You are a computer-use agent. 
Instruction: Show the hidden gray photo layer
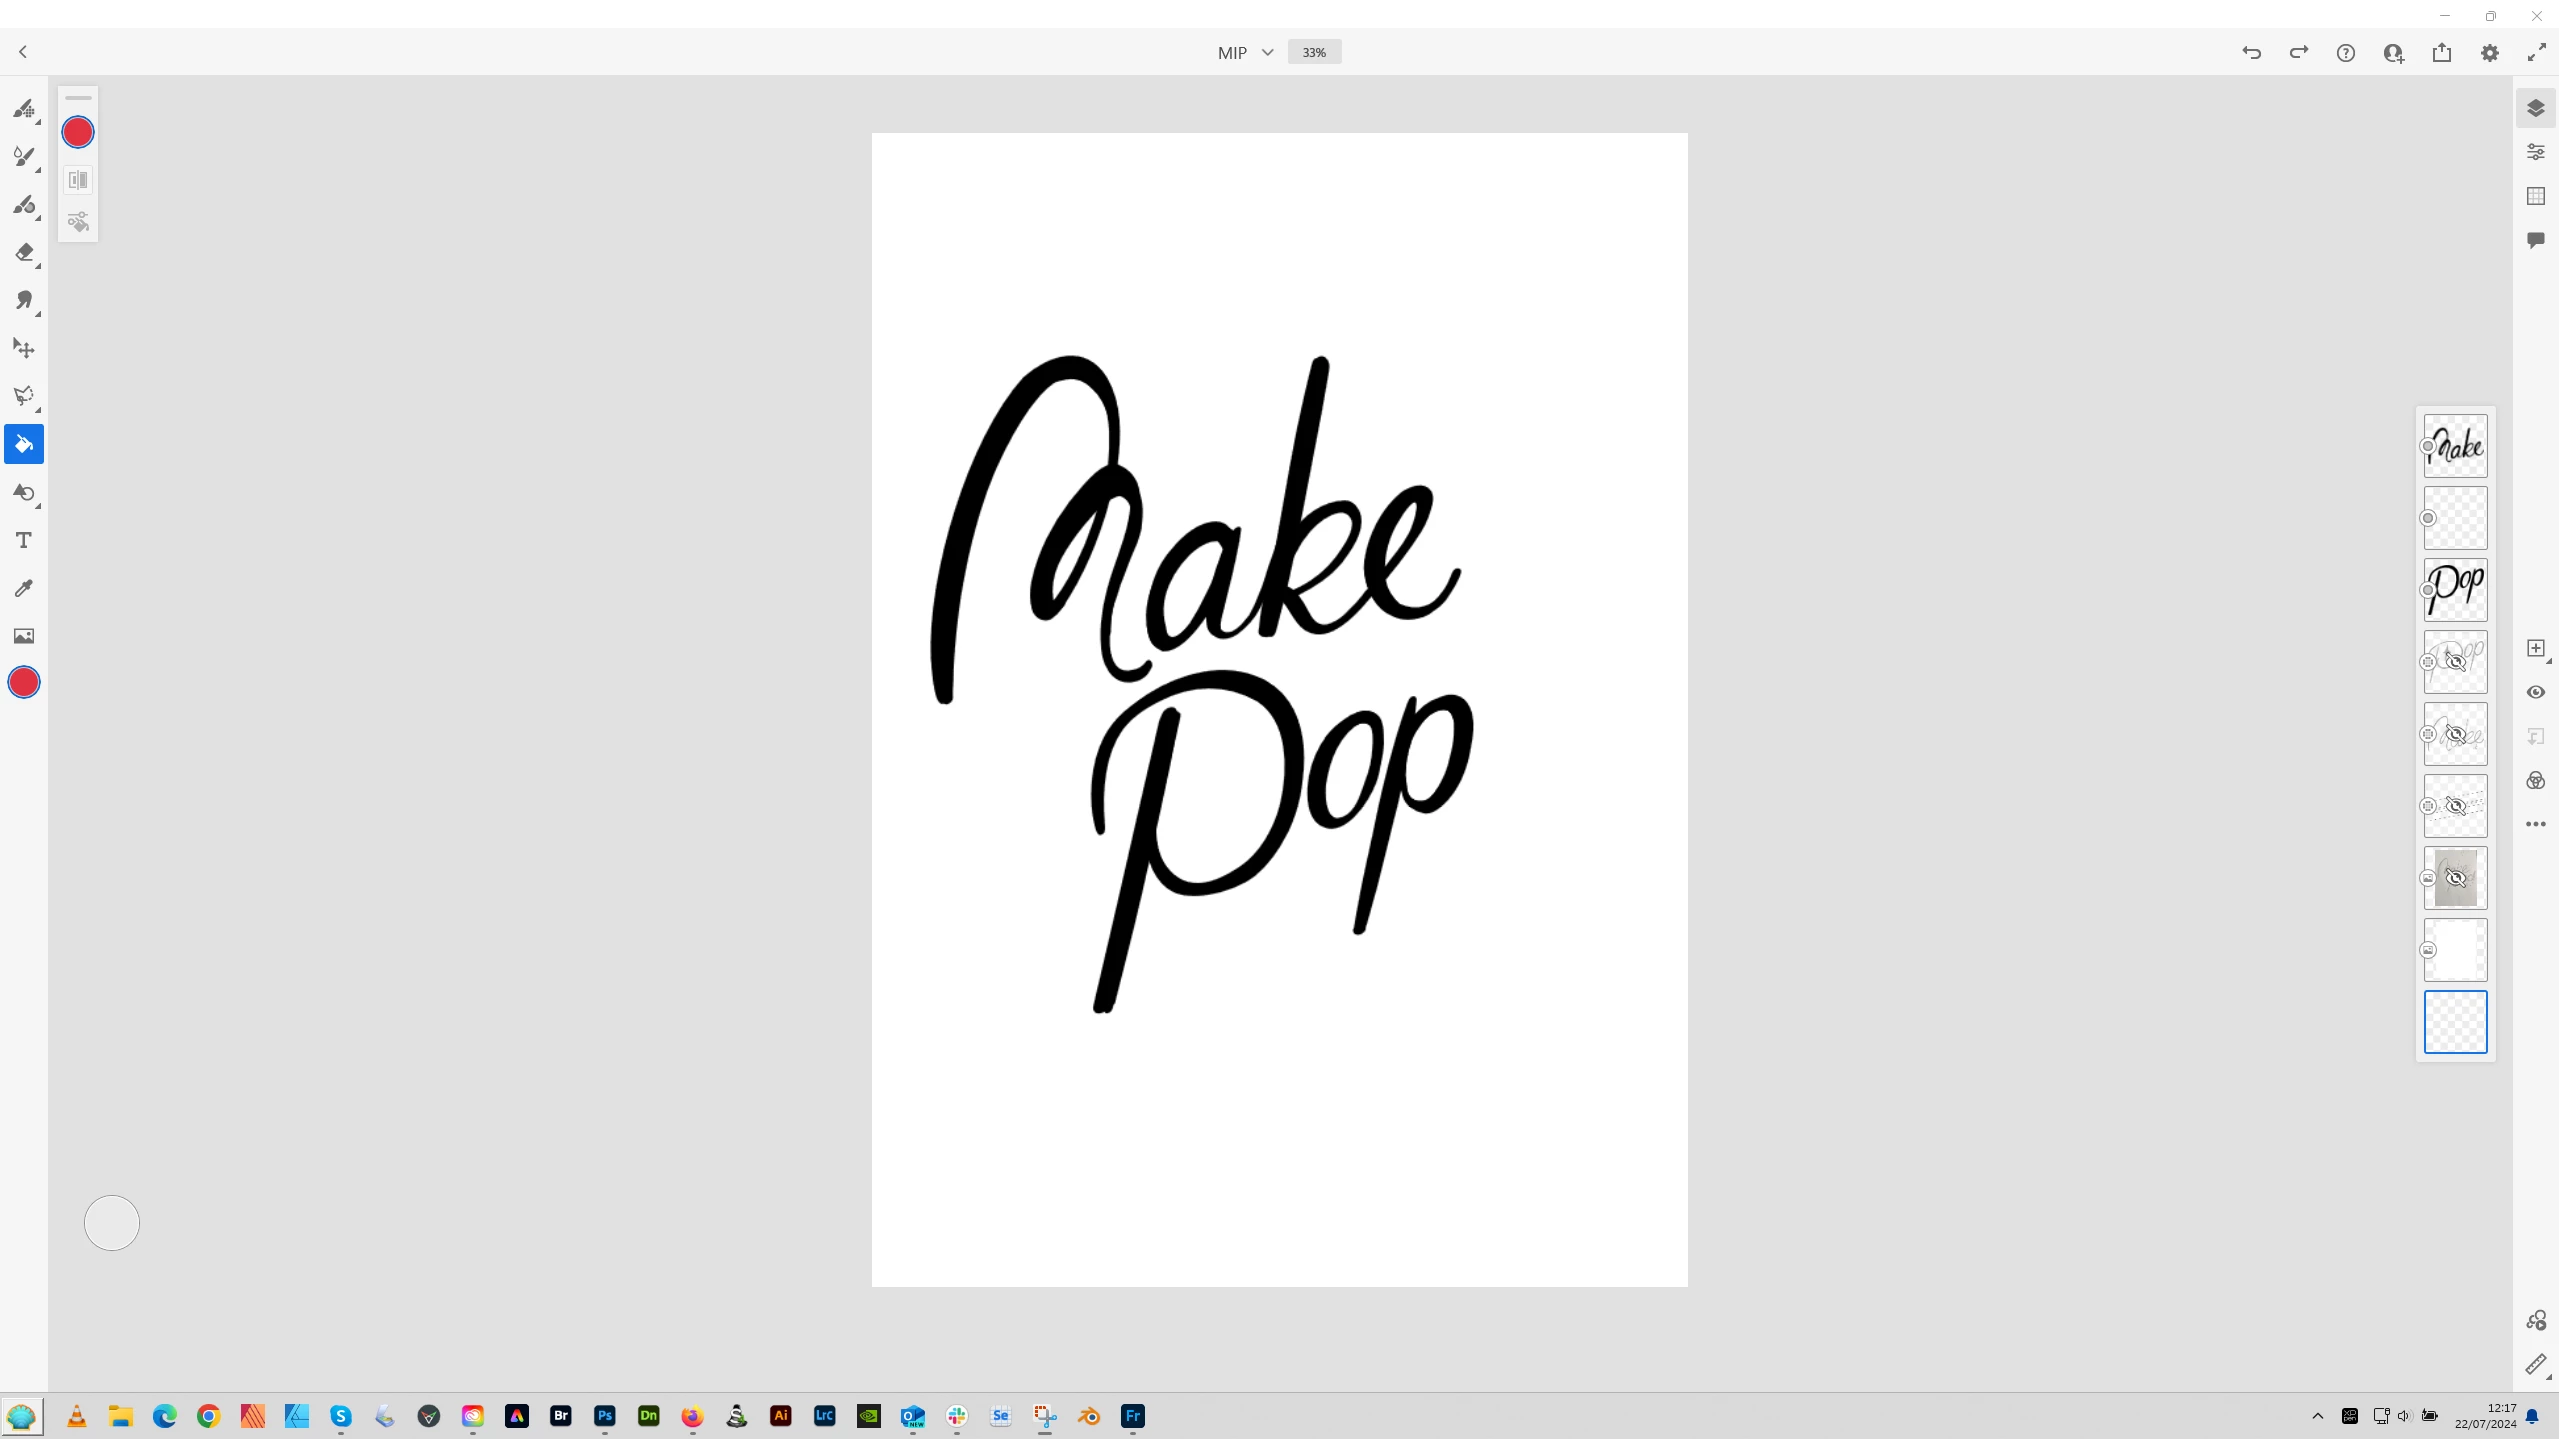[2455, 878]
